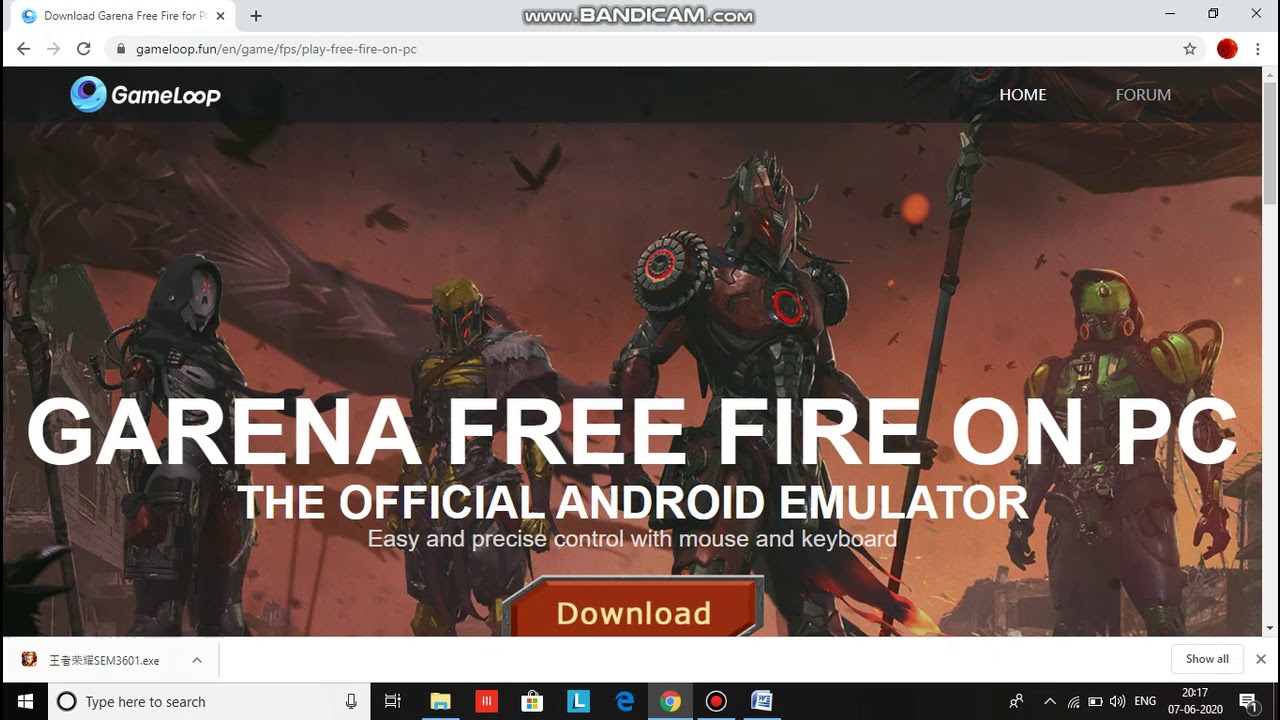Click Show all downloads
Image resolution: width=1280 pixels, height=720 pixels.
(x=1207, y=659)
